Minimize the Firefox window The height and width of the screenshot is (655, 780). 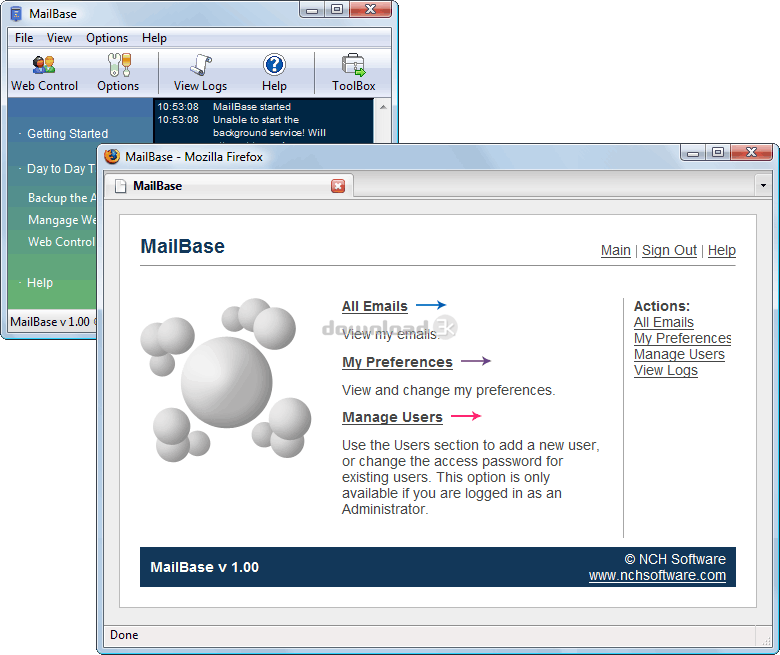(x=692, y=153)
